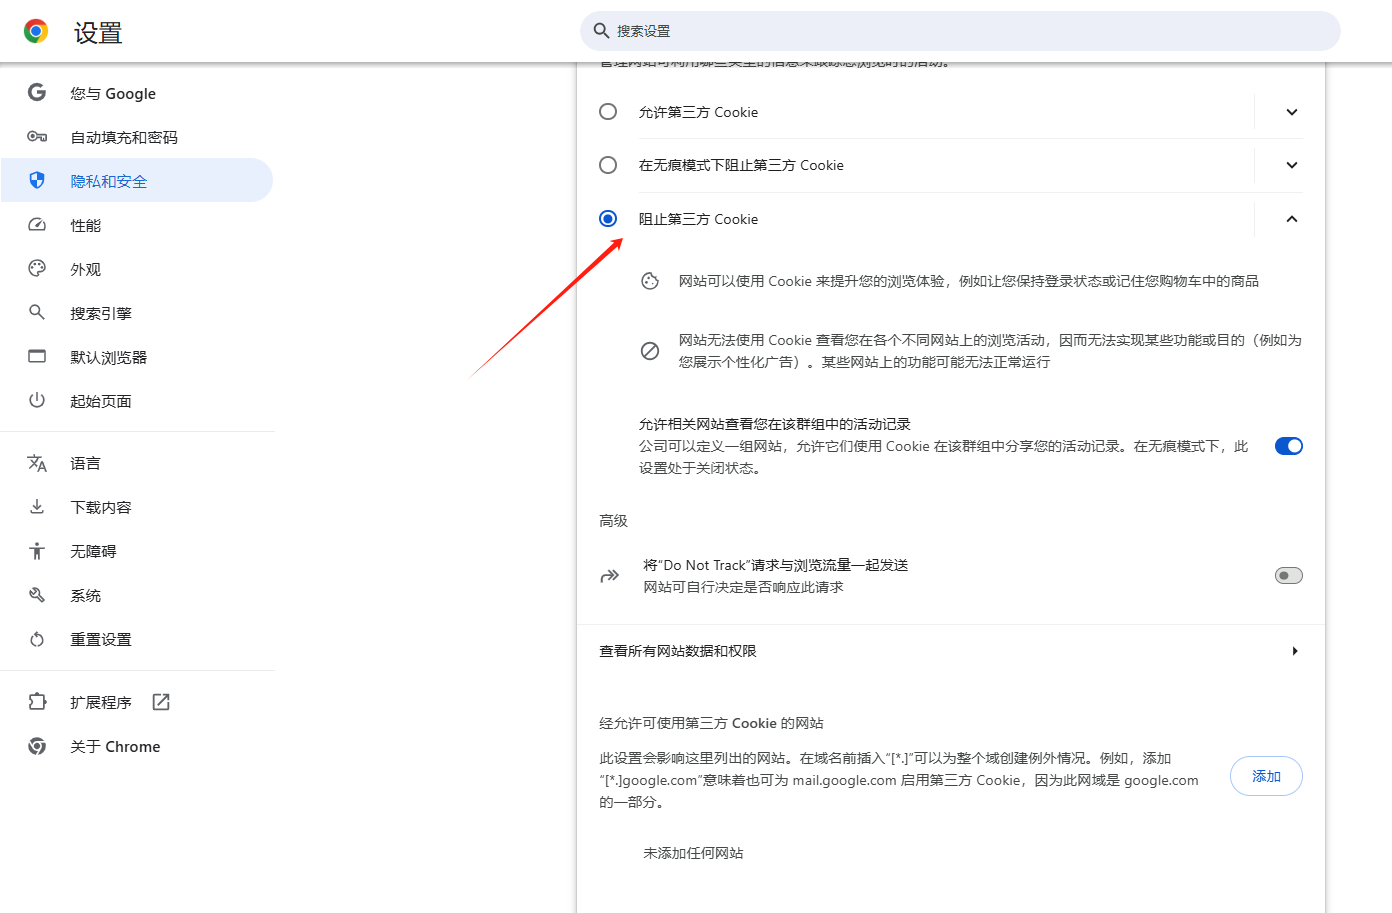Click the accessibility figure icon for 无障碍

[37, 551]
